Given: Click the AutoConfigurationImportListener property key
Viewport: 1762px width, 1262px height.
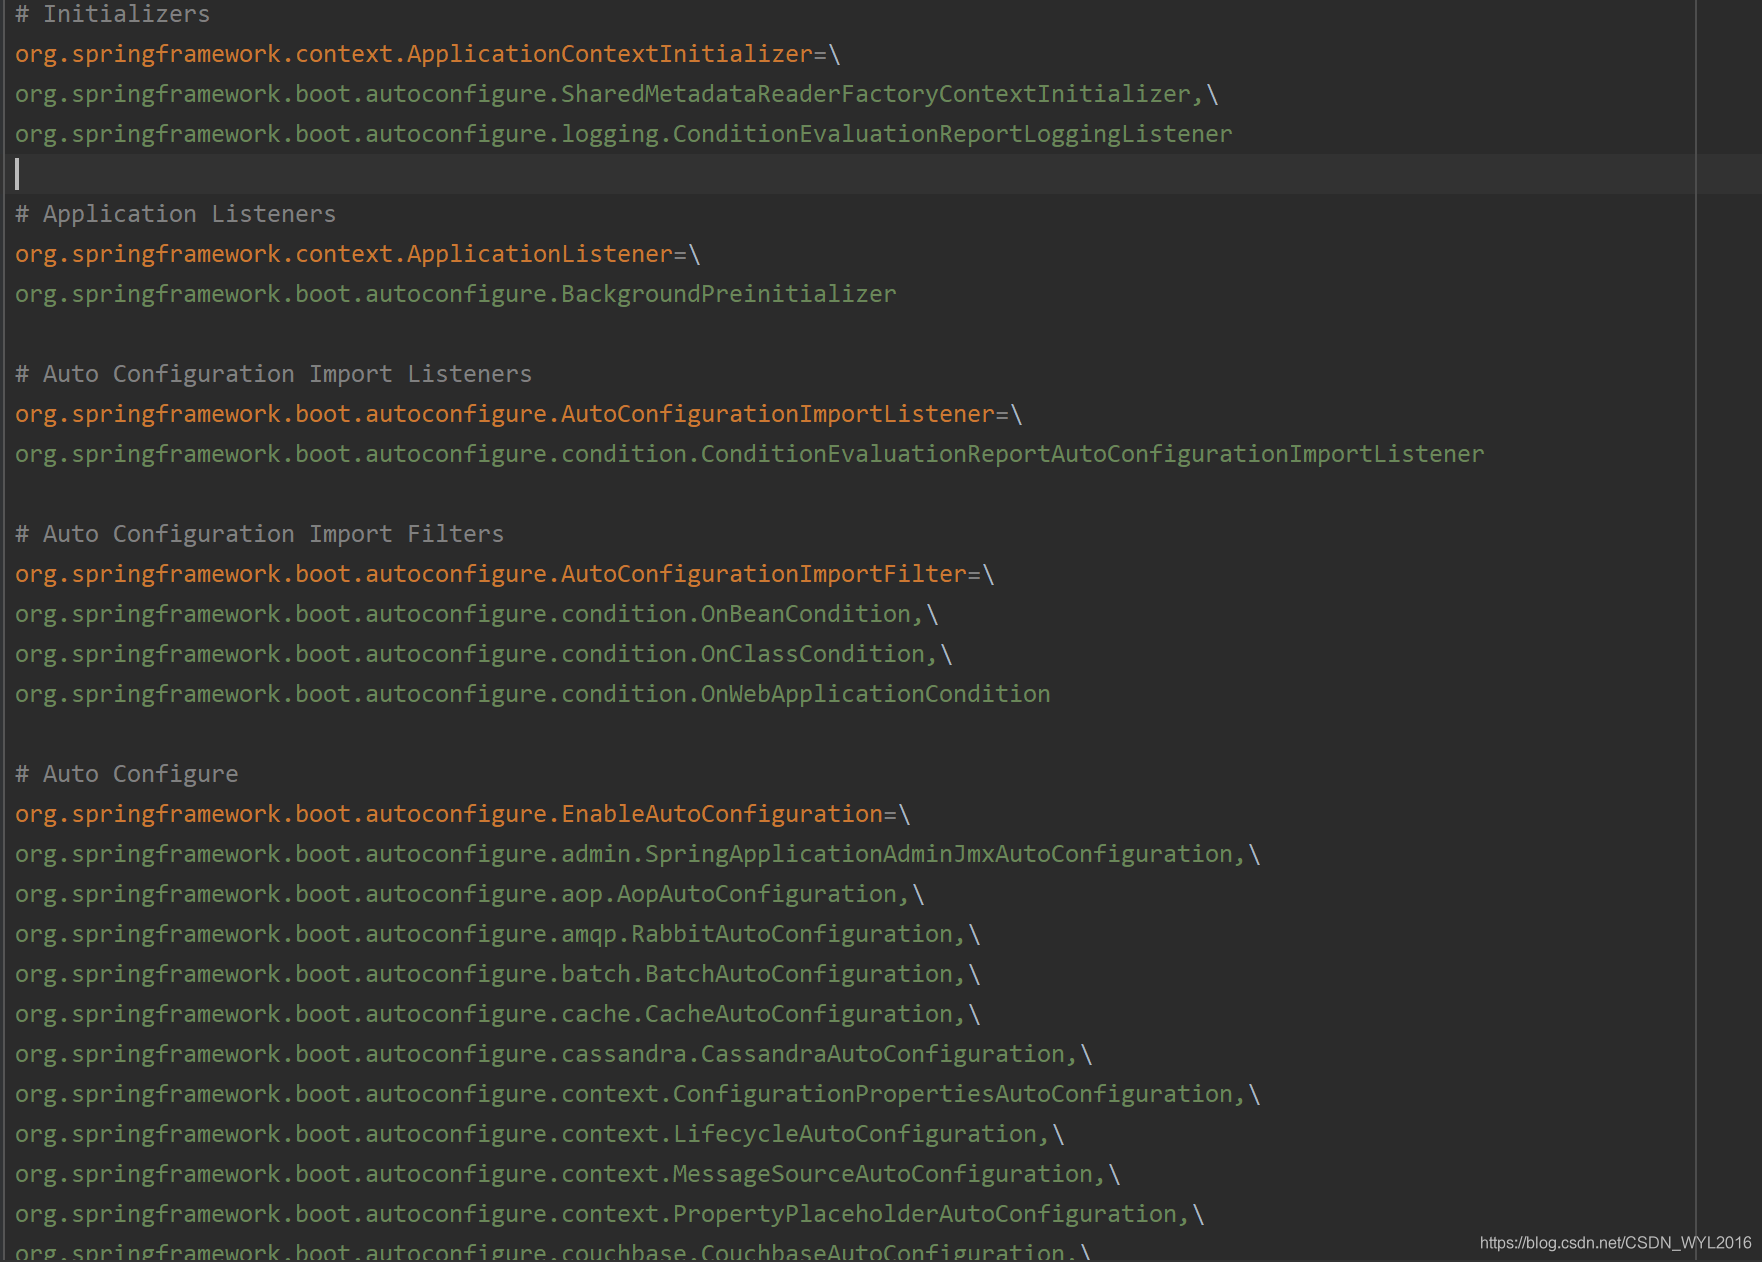Looking at the screenshot, I should pos(504,414).
